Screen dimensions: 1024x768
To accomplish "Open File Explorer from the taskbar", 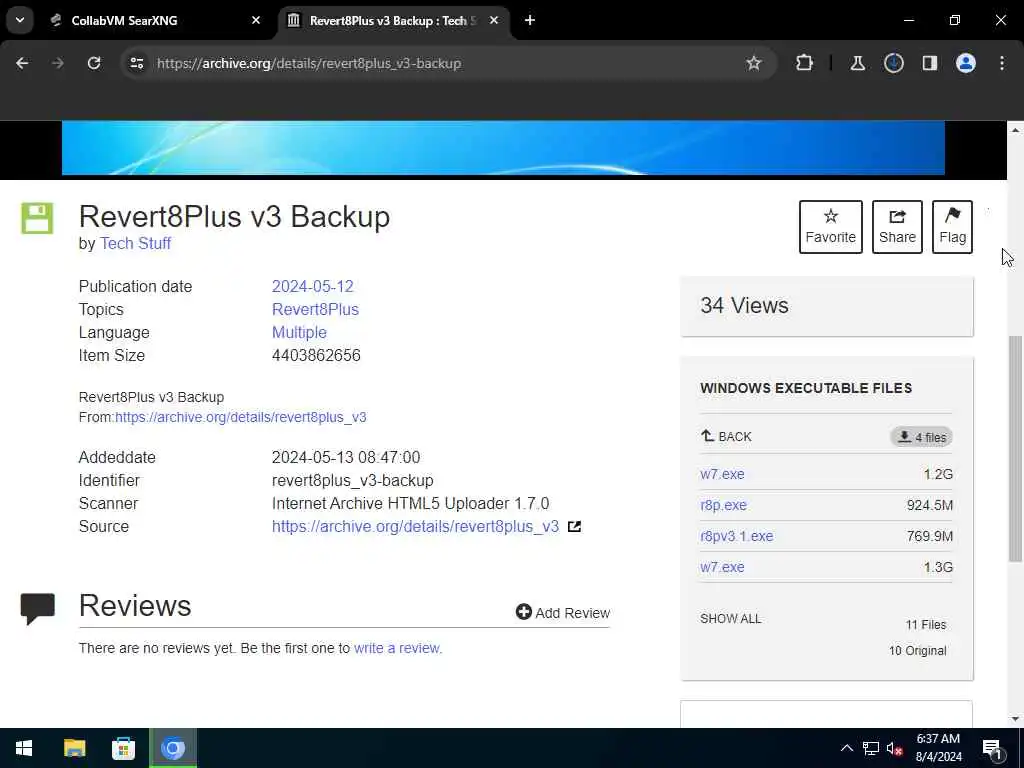I will 74,748.
